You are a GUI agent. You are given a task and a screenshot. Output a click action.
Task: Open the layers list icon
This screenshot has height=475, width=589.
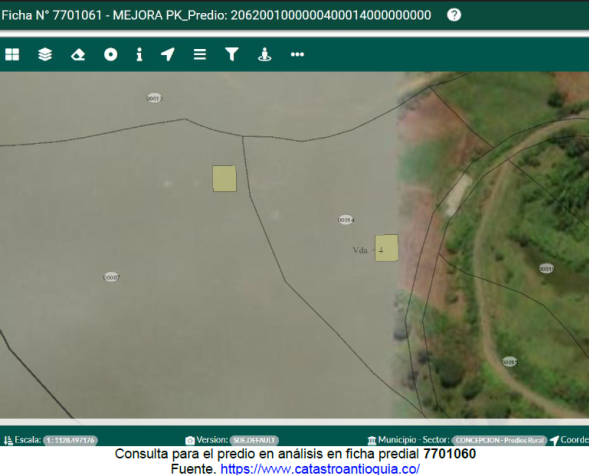click(x=45, y=54)
